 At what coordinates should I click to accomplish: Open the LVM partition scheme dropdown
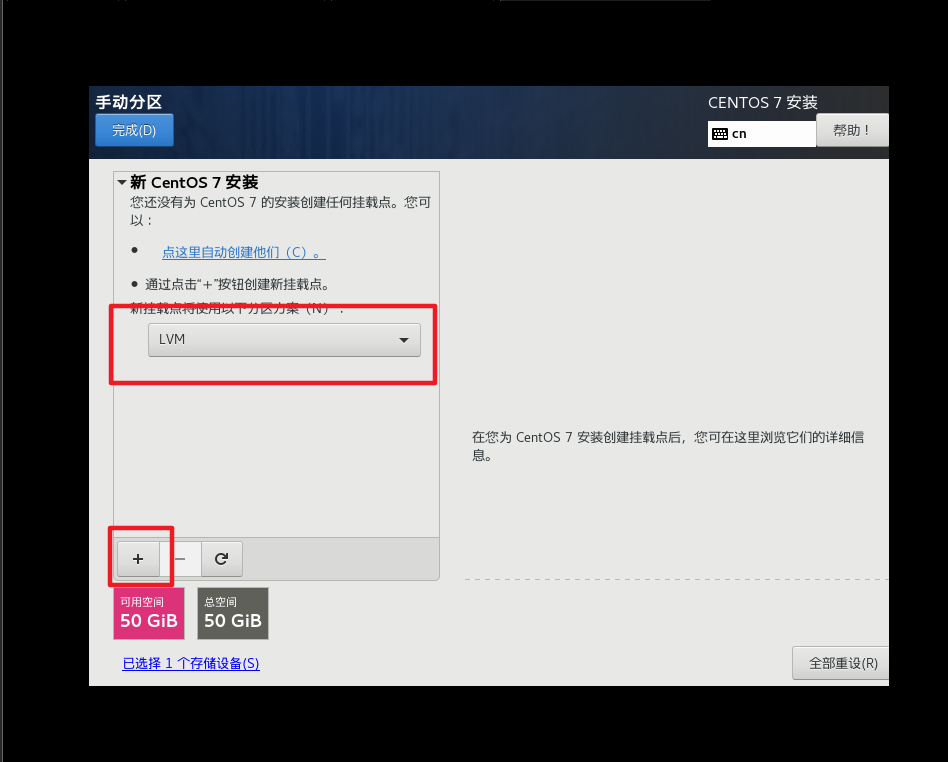click(284, 340)
